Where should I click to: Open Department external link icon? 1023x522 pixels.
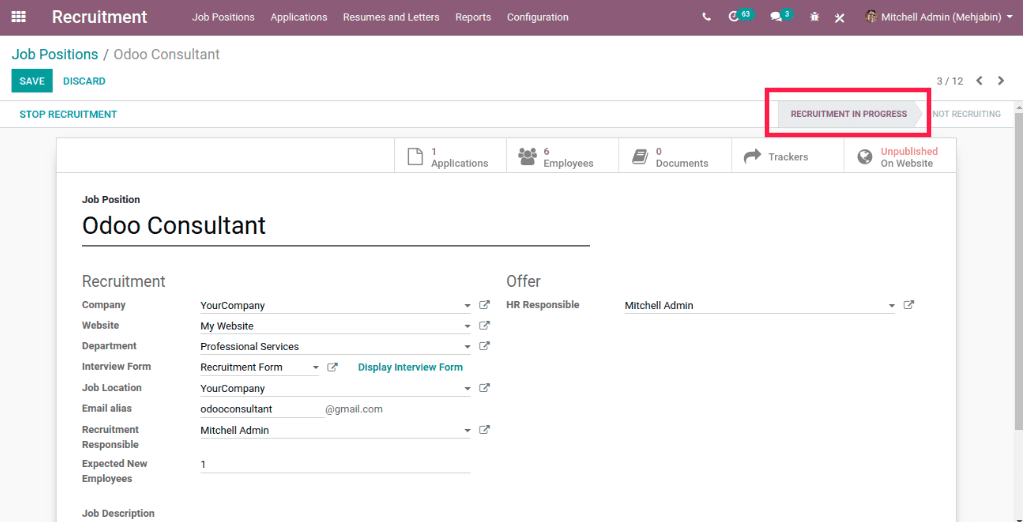(x=484, y=346)
